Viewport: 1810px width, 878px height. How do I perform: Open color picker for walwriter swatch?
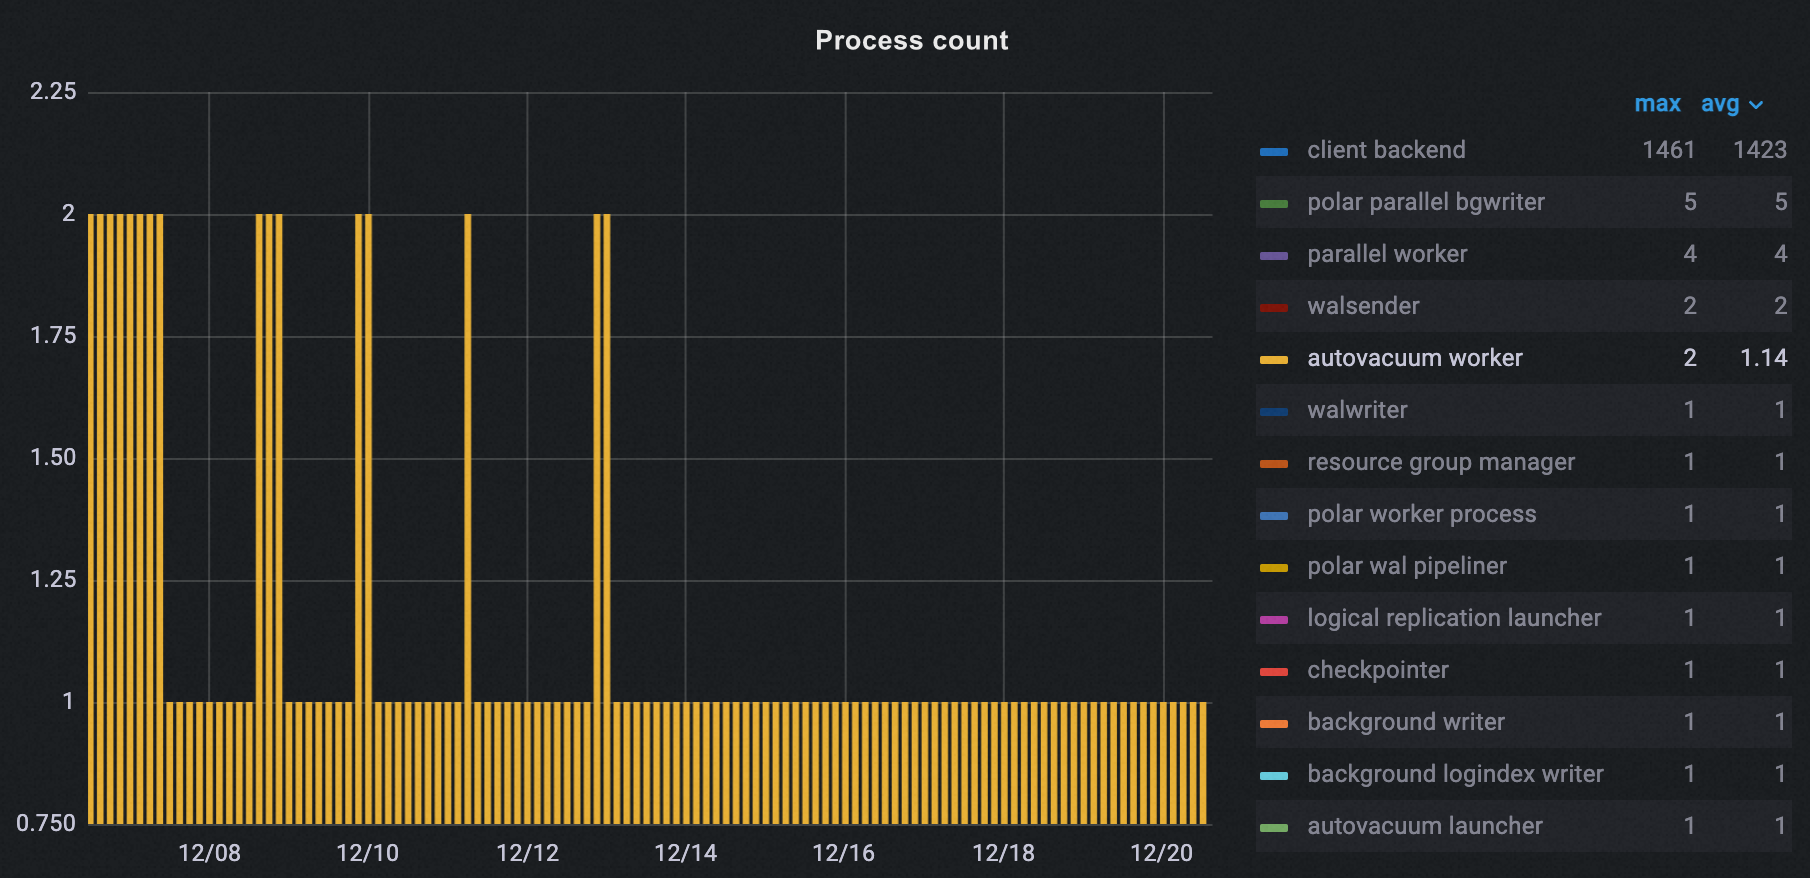click(1274, 412)
